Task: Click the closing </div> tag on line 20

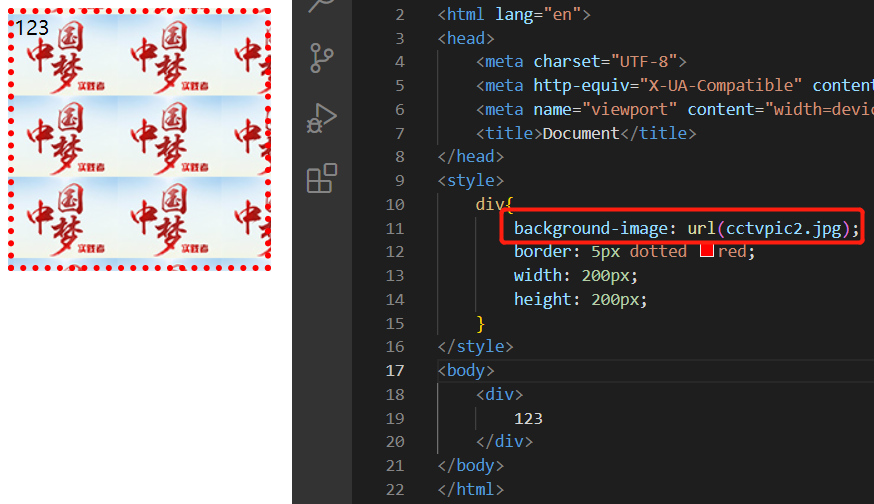Action: tap(504, 442)
